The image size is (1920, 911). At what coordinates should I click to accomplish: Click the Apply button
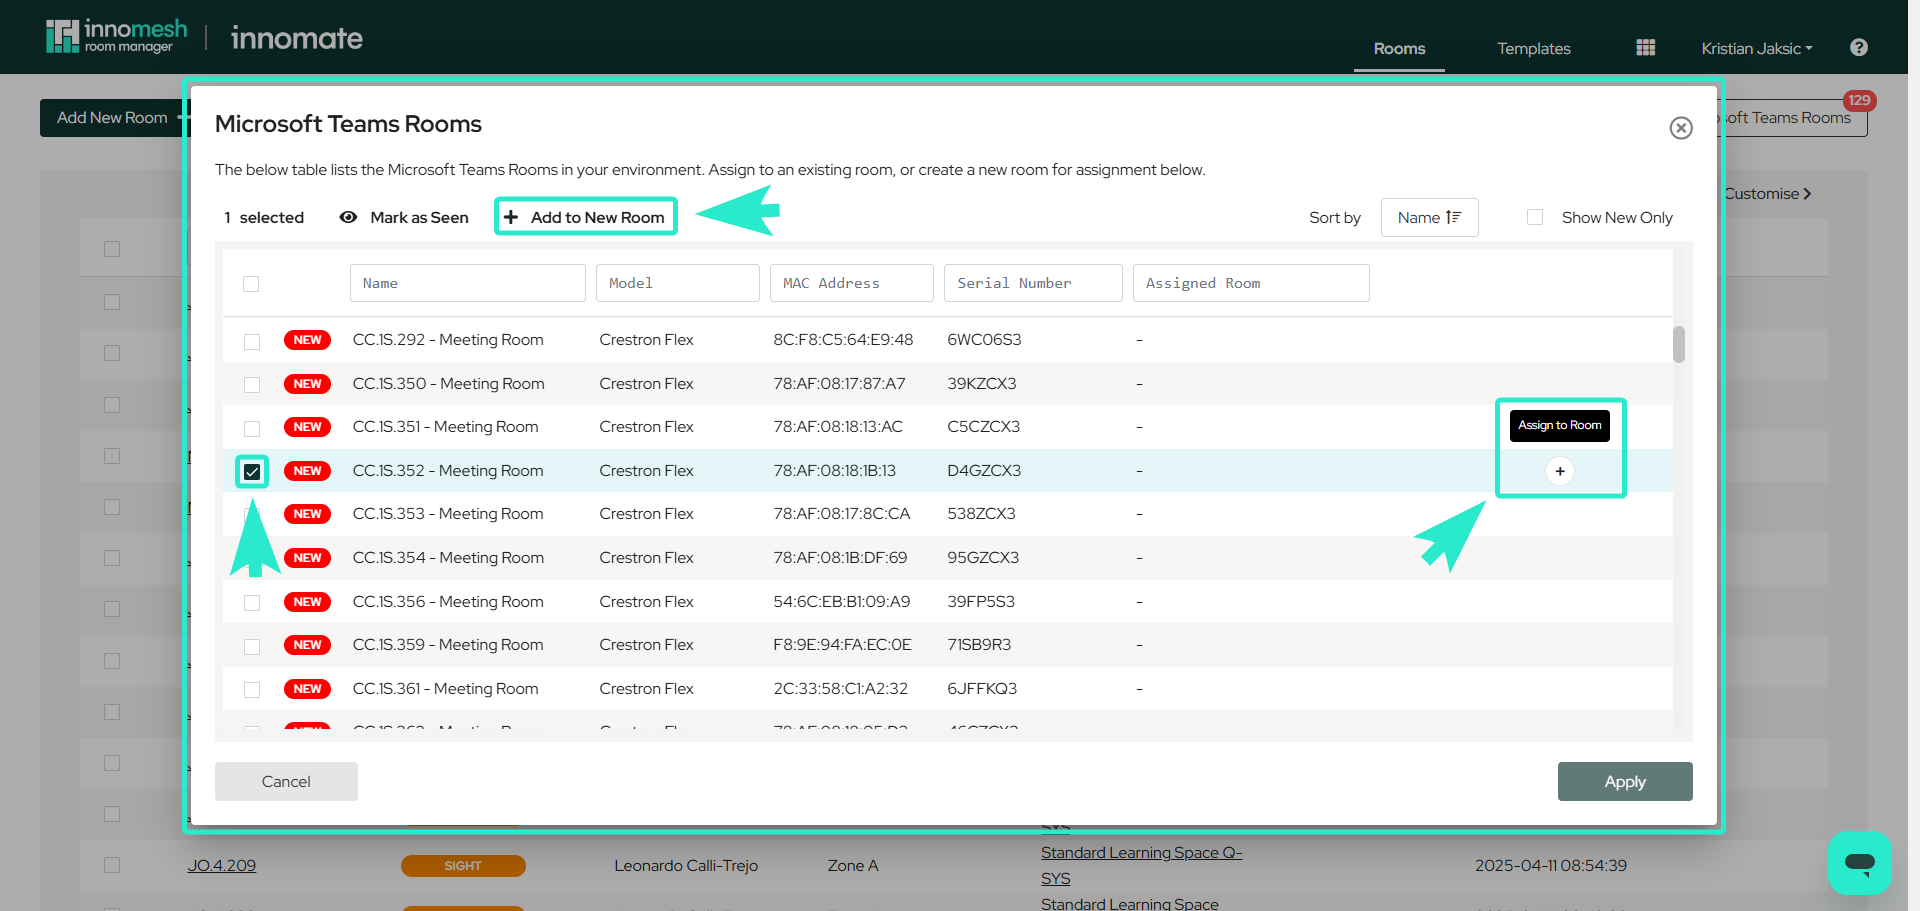point(1625,782)
